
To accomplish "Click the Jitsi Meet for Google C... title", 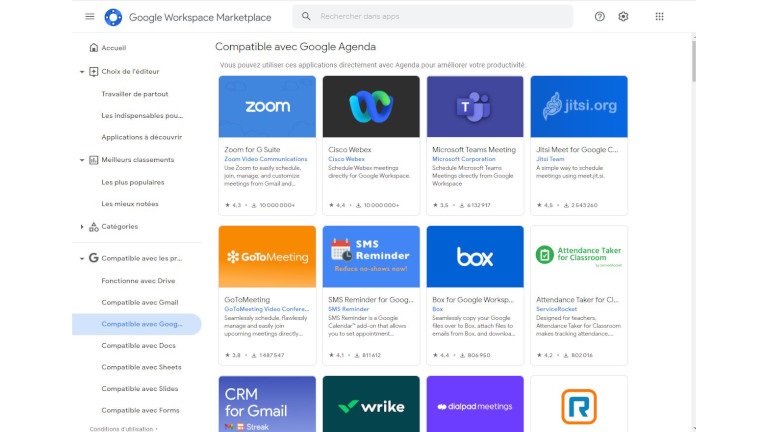I will (577, 149).
